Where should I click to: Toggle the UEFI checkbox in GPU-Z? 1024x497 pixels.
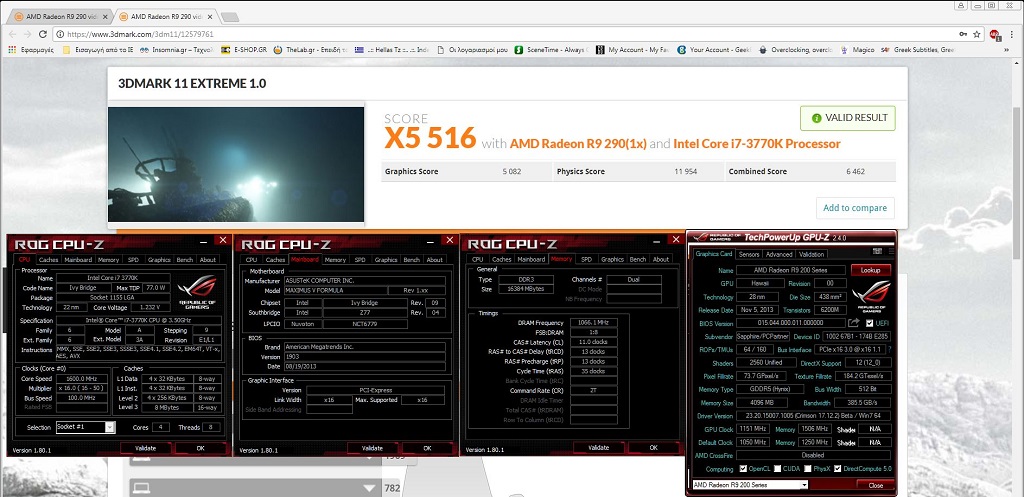tap(869, 323)
